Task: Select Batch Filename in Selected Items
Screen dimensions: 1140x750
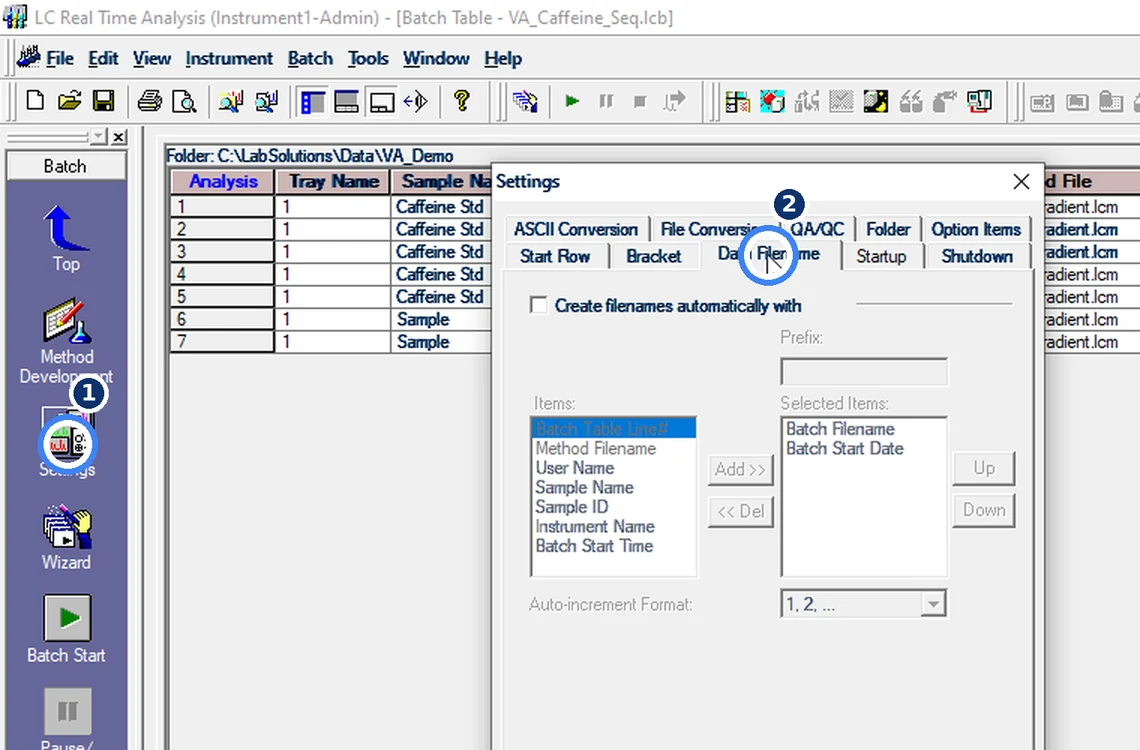Action: 864,429
